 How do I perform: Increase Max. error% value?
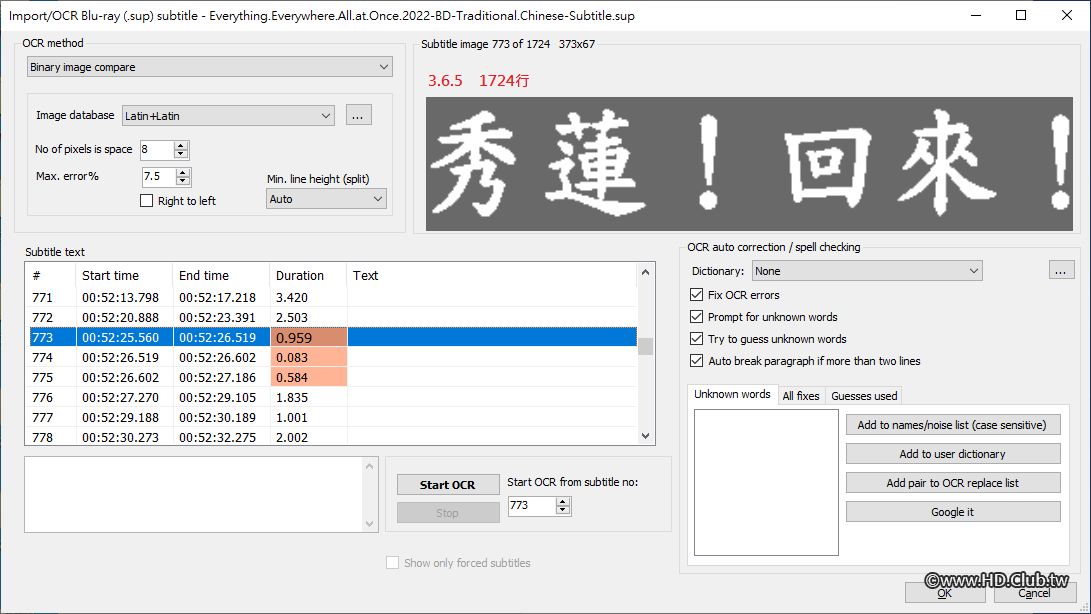tap(183, 172)
